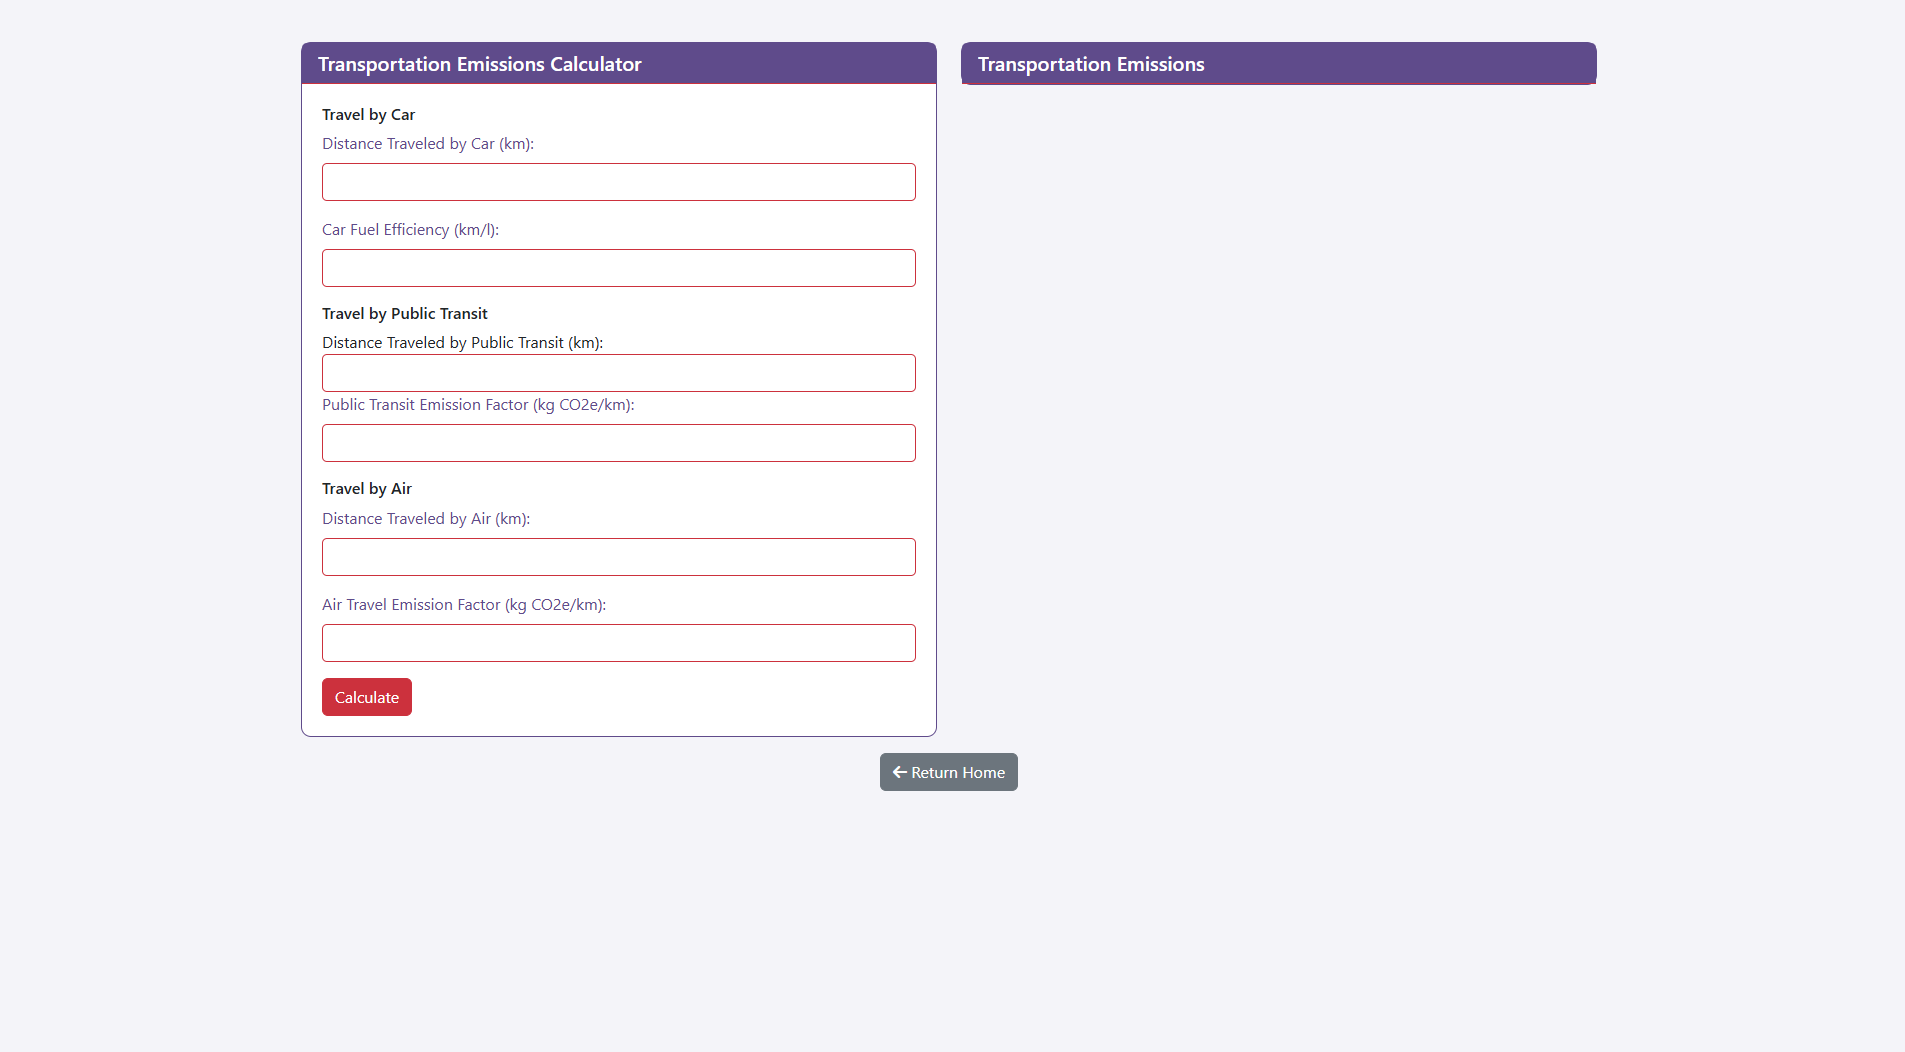
Task: Click the 'Distance Traveled by Car (km)' label
Action: point(427,144)
